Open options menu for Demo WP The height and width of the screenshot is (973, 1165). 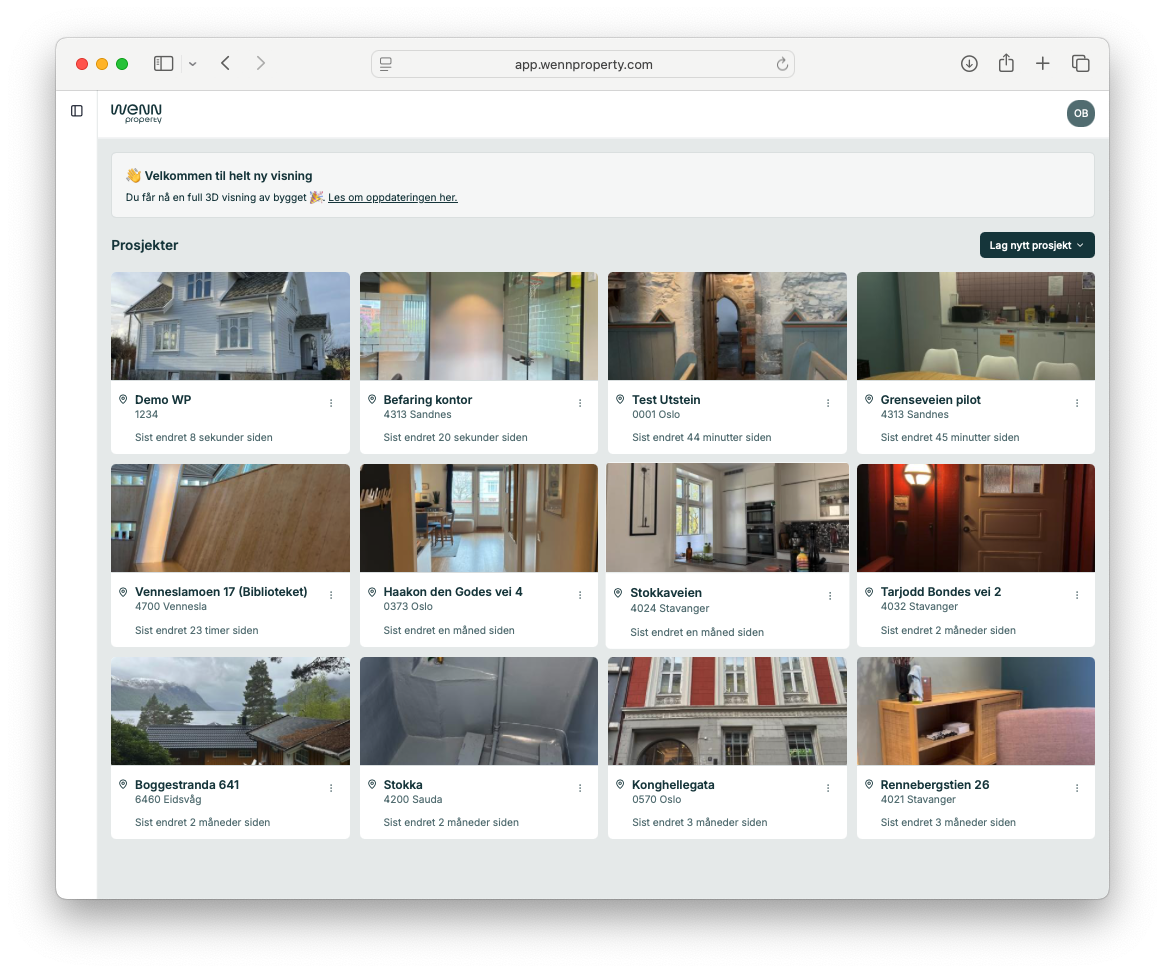(x=331, y=403)
